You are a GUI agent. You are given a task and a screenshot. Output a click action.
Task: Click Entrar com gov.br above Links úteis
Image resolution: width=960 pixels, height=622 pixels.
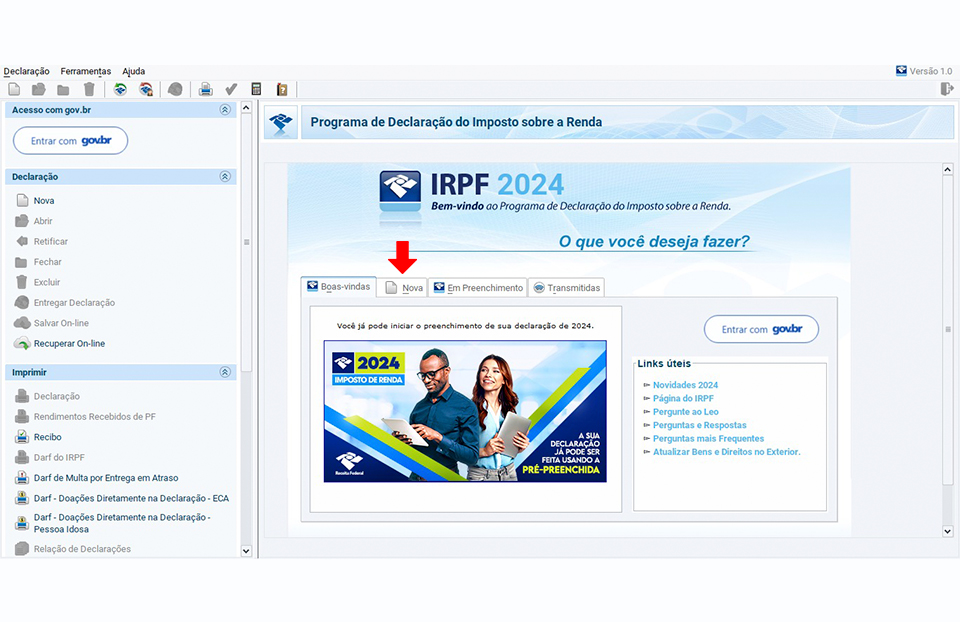pos(761,329)
